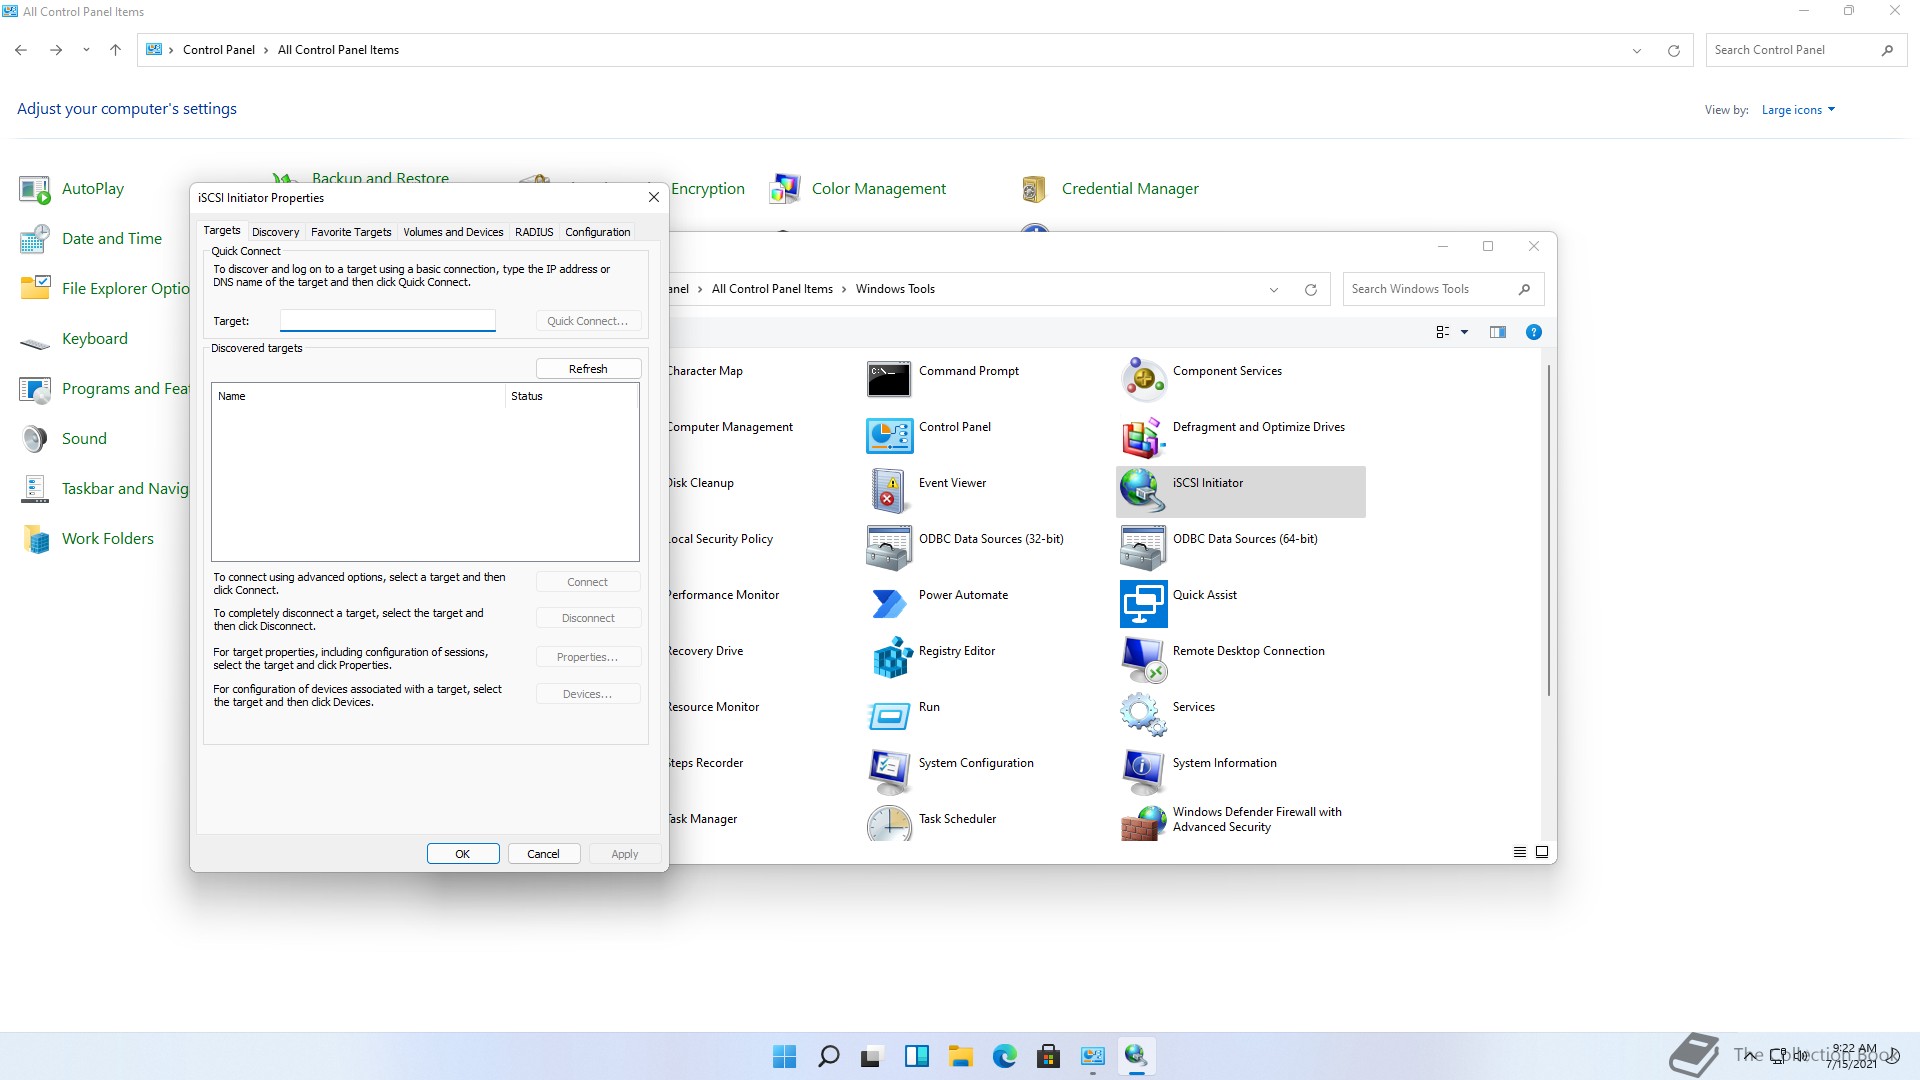
Task: Open taskbar Search icon
Action: click(829, 1056)
